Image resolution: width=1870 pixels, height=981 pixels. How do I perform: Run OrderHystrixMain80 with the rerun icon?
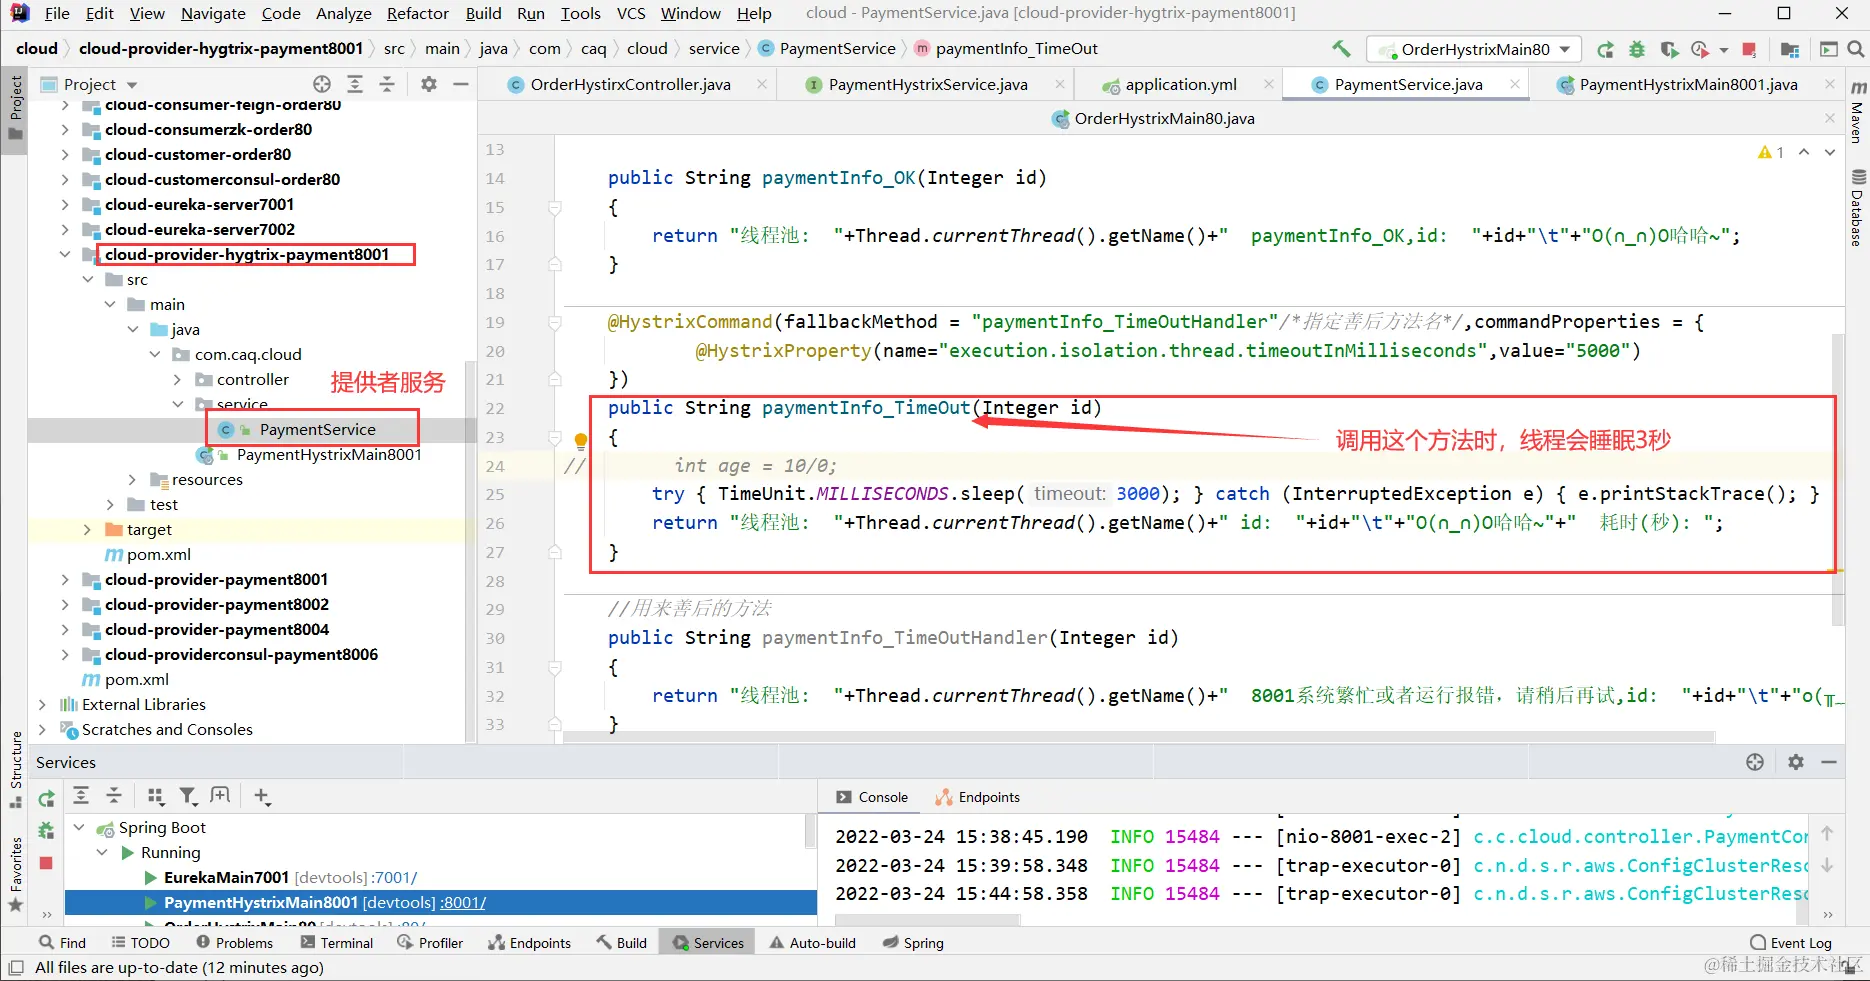1605,49
